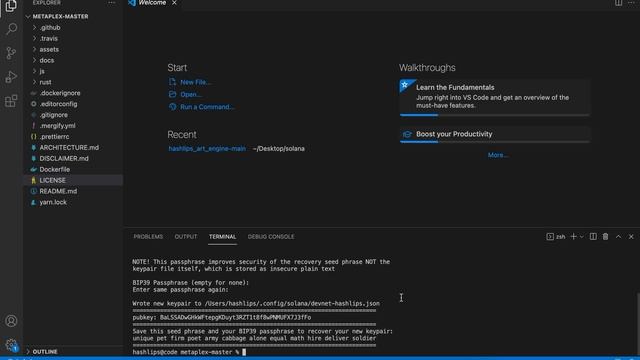The height and width of the screenshot is (360, 640).
Task: Open Learn the Fundamentals walkthrough
Action: (495, 97)
